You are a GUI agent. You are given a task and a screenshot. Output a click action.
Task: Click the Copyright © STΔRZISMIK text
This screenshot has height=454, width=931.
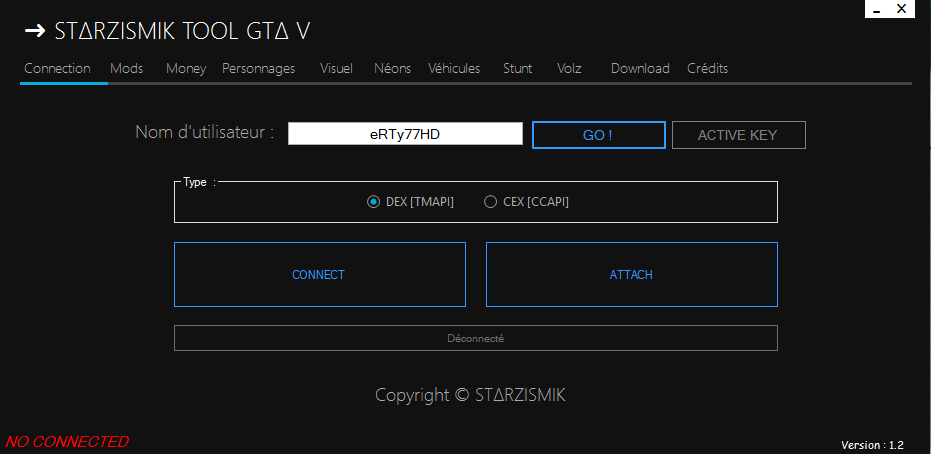pyautogui.click(x=470, y=395)
